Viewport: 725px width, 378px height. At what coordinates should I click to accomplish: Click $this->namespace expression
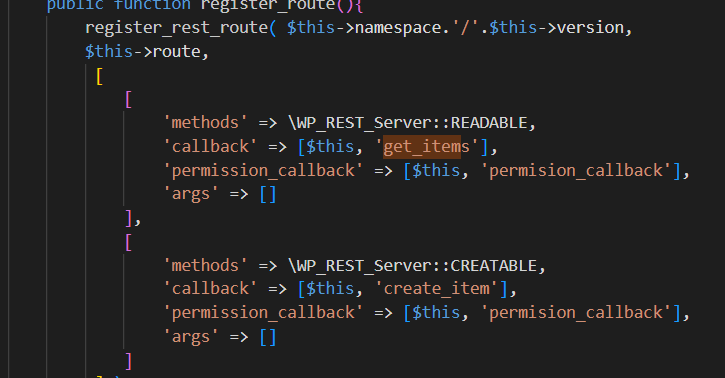pos(364,28)
